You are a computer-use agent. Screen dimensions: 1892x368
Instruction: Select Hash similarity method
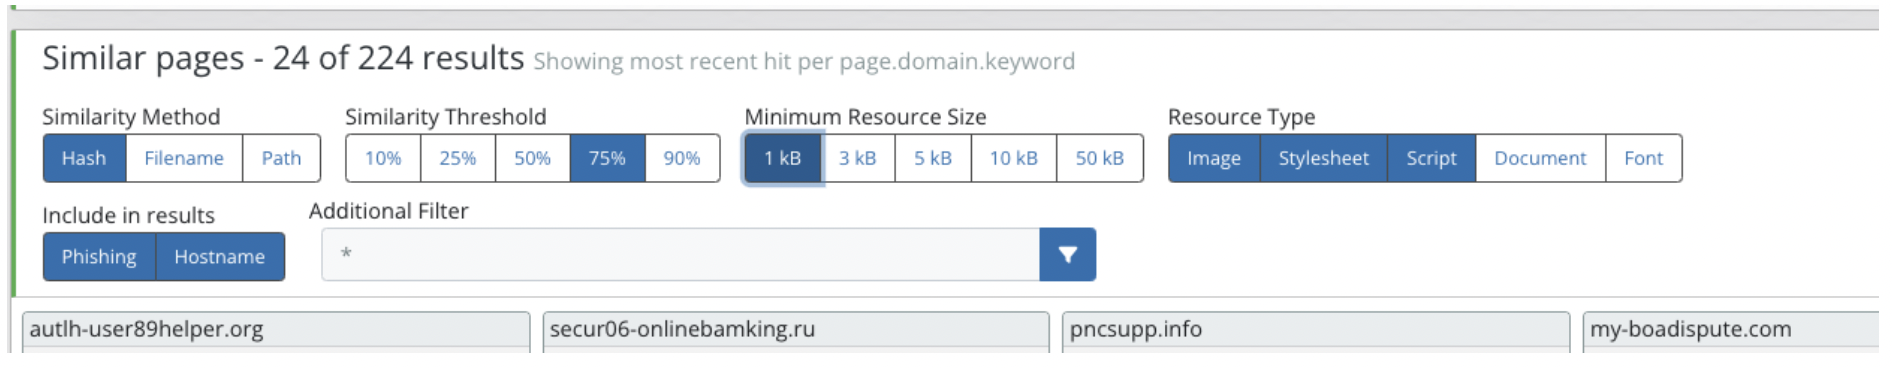pos(84,158)
